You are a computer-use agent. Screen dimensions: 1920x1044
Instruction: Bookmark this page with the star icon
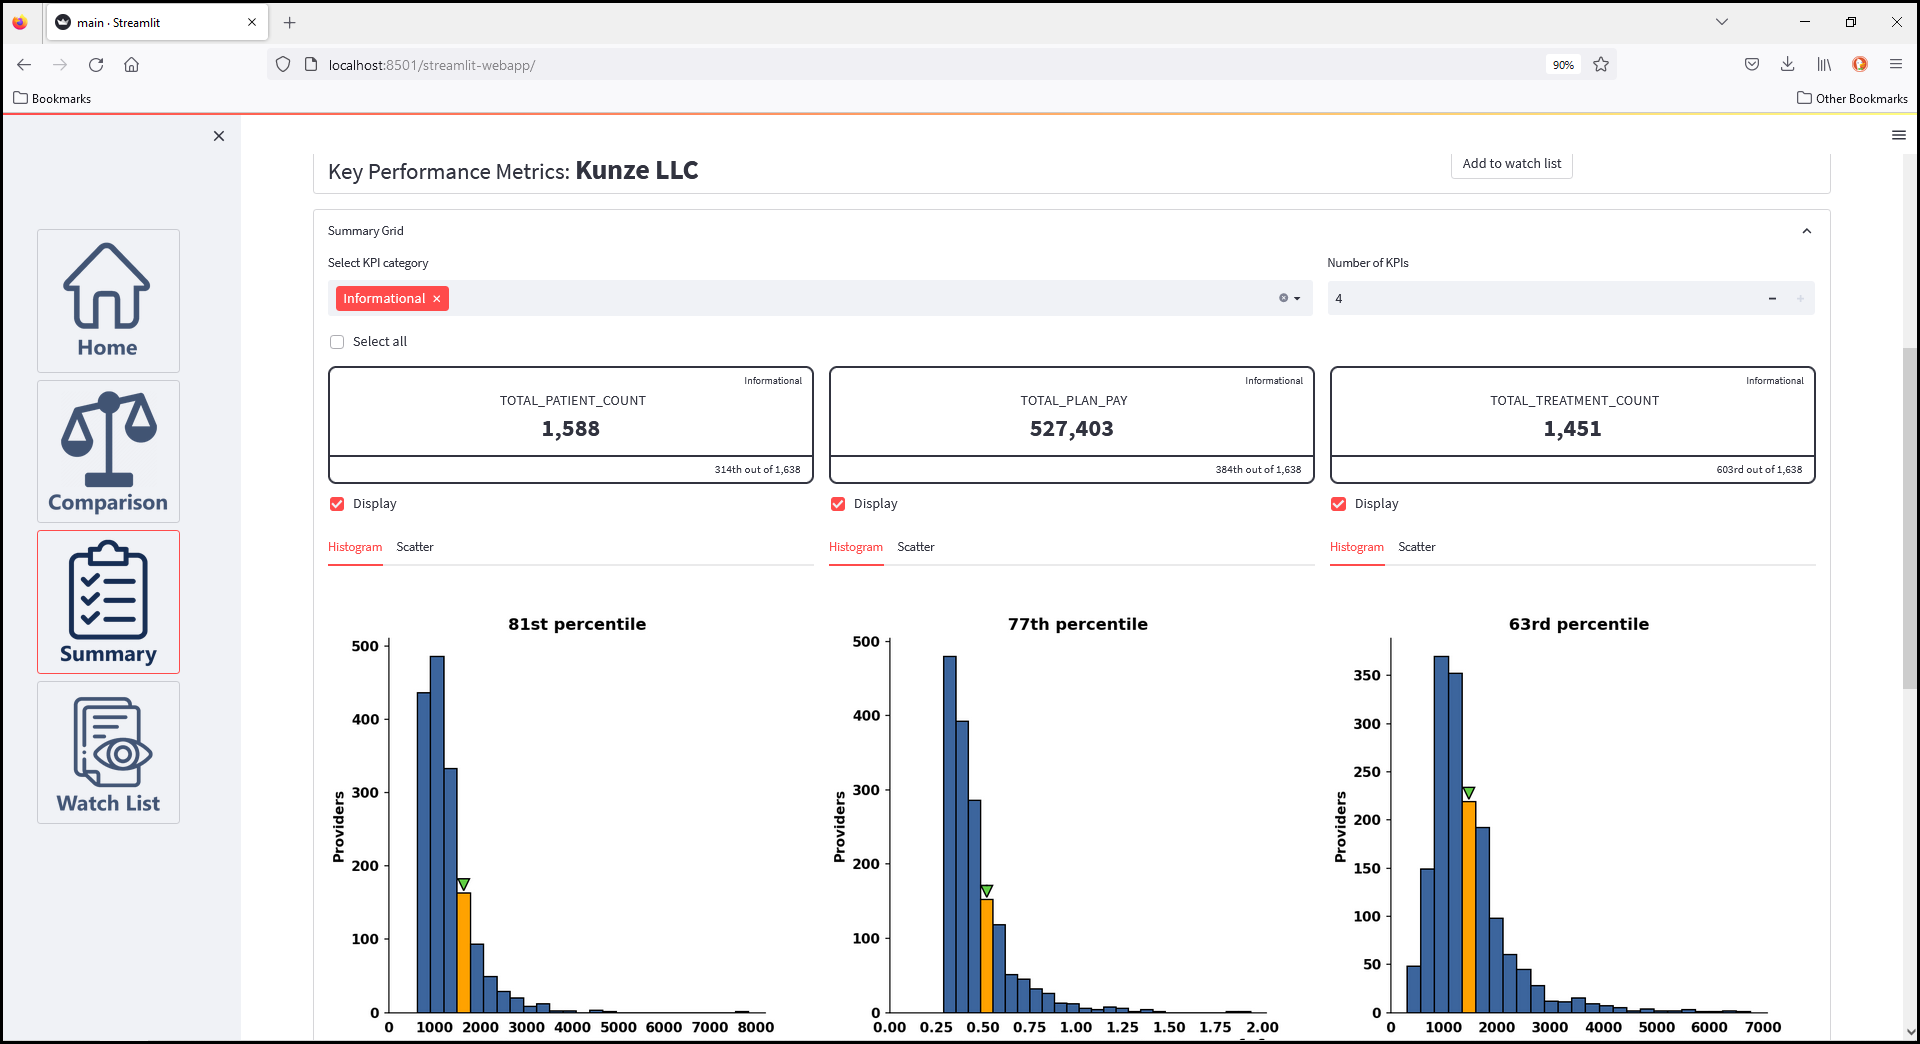click(x=1601, y=65)
